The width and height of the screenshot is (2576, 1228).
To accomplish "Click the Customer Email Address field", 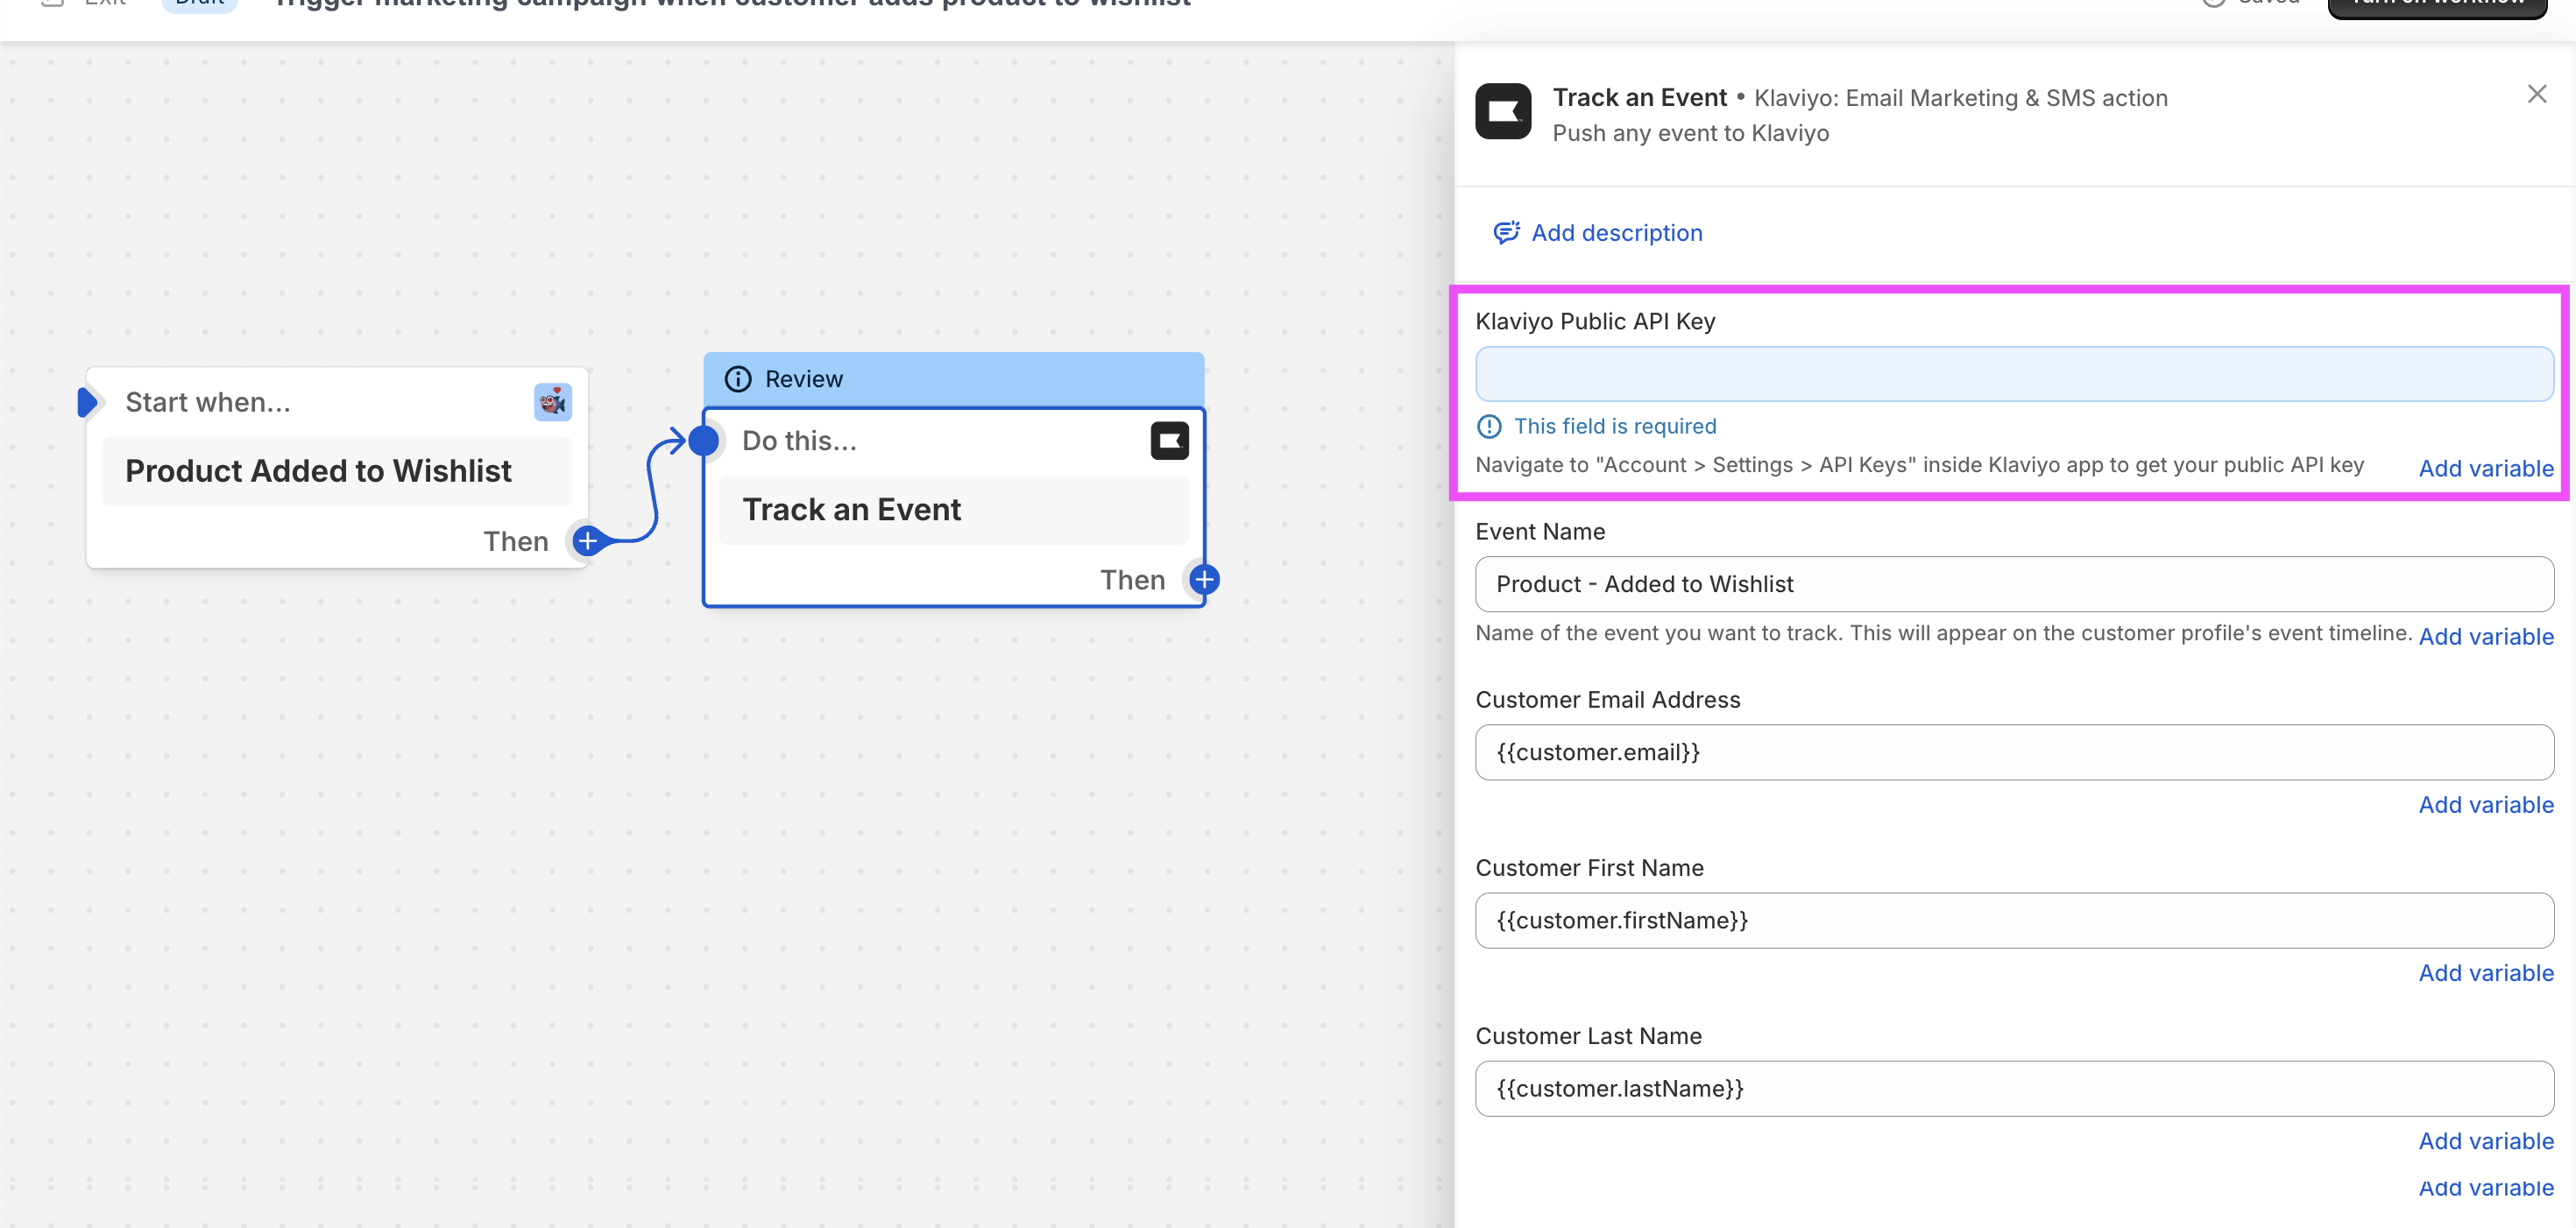I will [x=2013, y=752].
